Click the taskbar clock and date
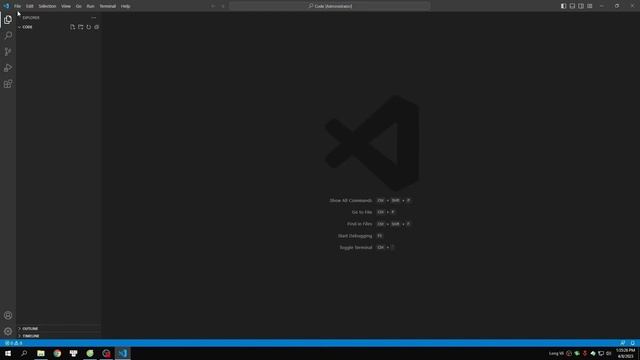Image resolution: width=640 pixels, height=360 pixels. (x=625, y=353)
